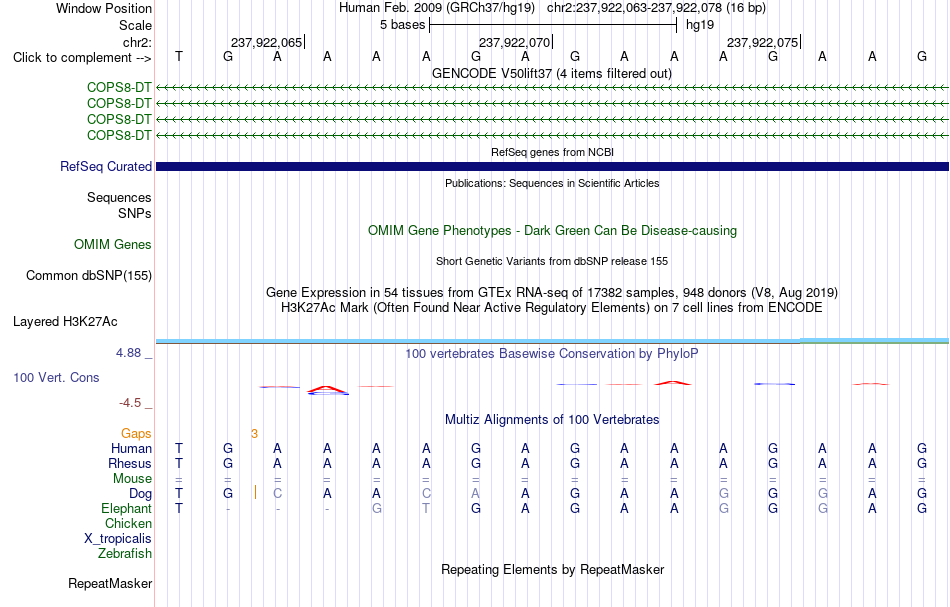Click the -4.5 lower conservation scale value
This screenshot has height=607, width=950.
(130, 403)
